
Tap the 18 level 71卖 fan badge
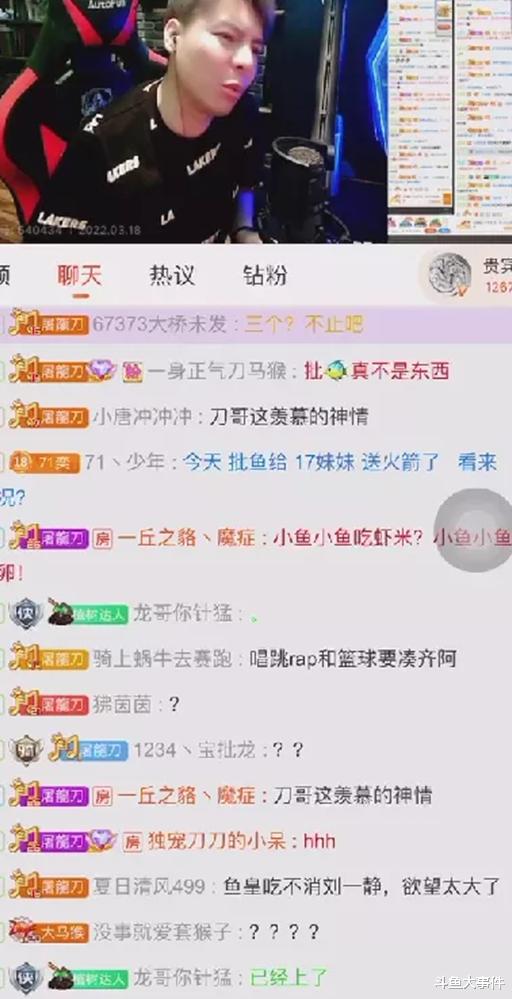pyautogui.click(x=45, y=463)
